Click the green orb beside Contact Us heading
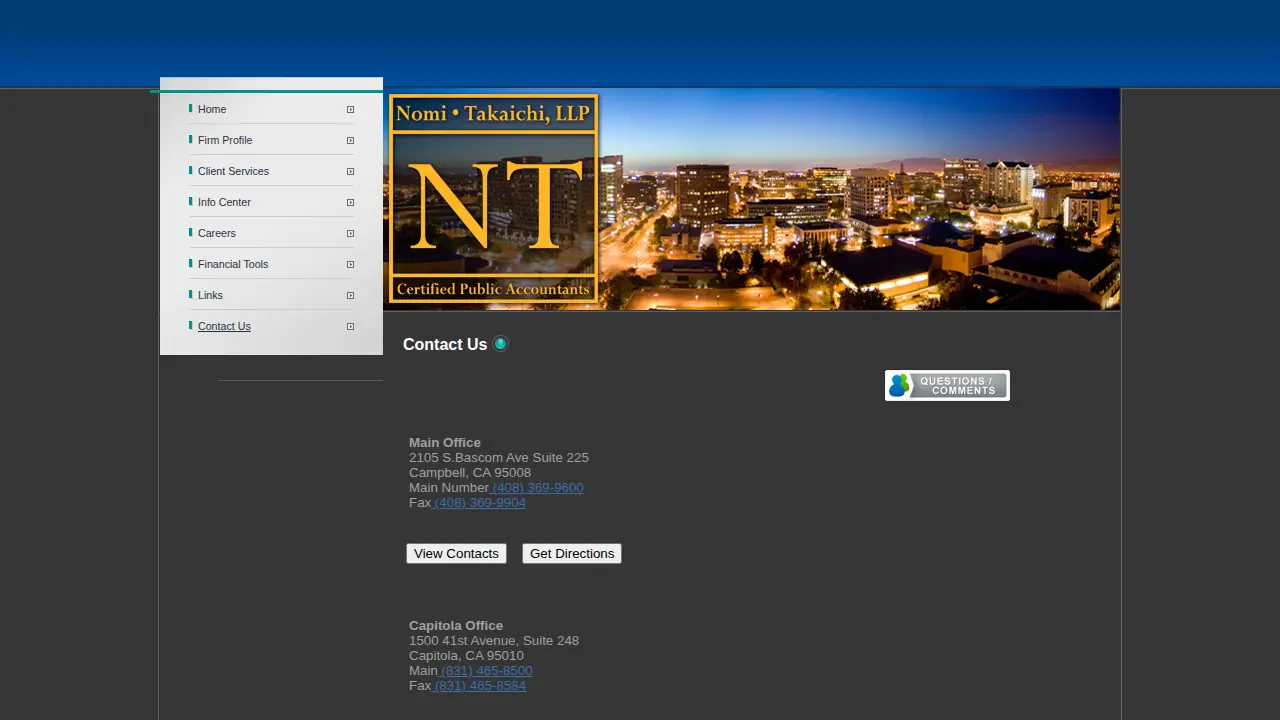This screenshot has height=720, width=1280. click(x=500, y=344)
